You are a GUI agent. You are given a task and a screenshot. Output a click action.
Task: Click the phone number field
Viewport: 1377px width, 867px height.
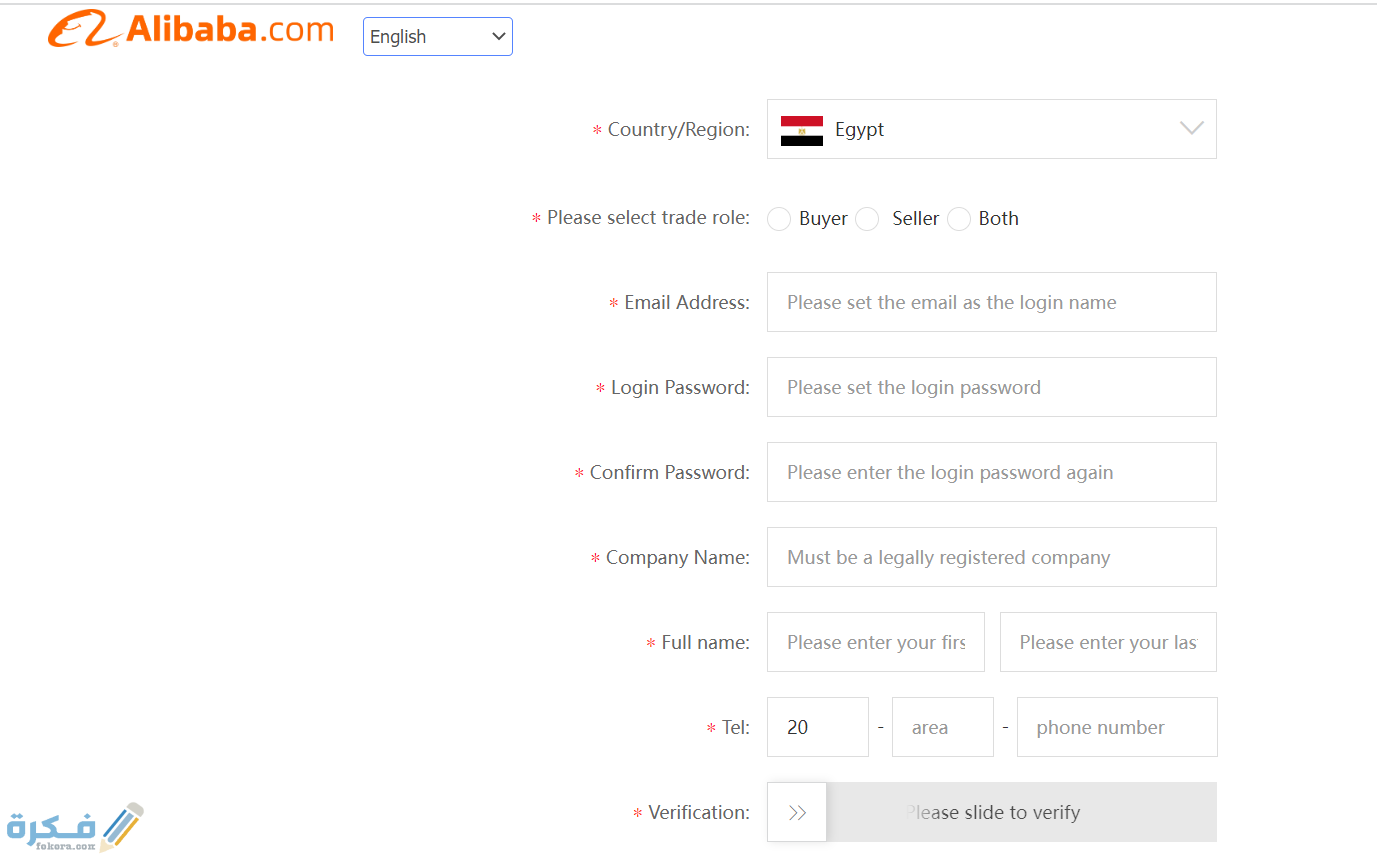coord(1117,727)
